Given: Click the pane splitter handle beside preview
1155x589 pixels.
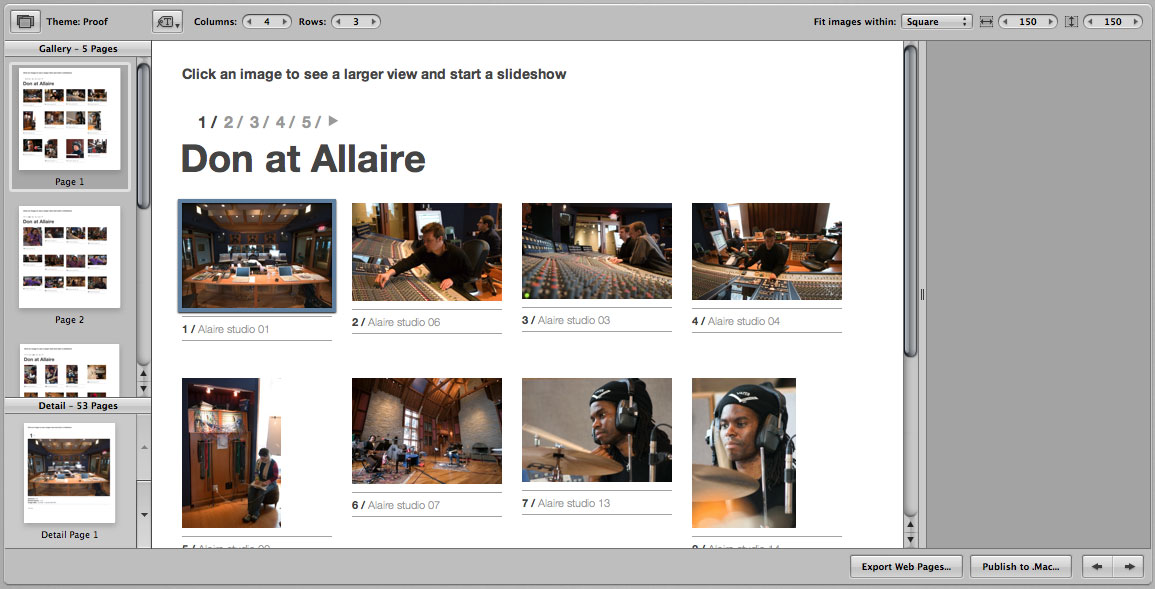Looking at the screenshot, I should click(x=922, y=294).
